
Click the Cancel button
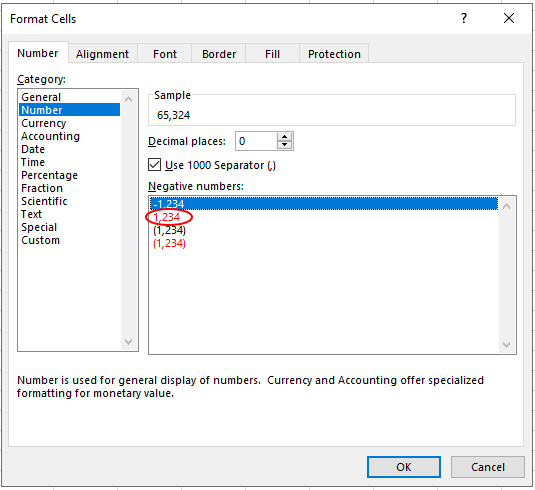[488, 467]
